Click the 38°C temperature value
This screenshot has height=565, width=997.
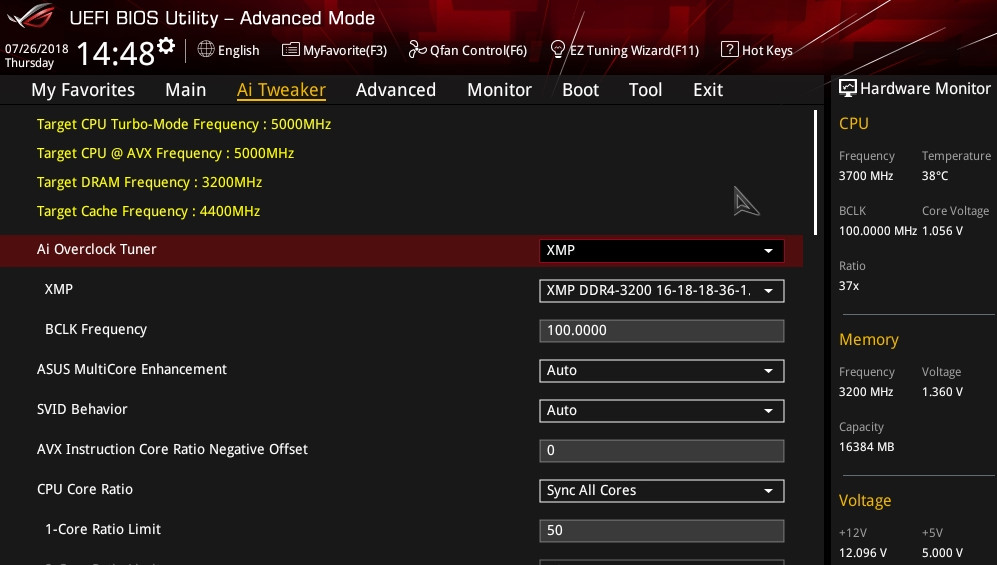pos(935,176)
